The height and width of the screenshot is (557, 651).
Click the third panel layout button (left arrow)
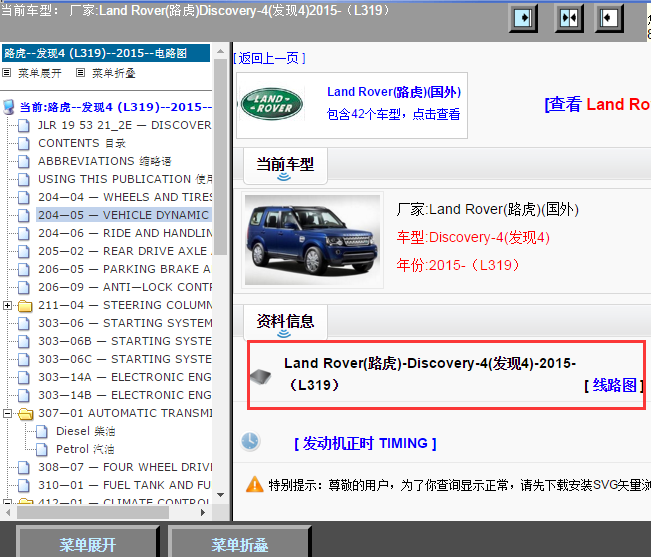point(609,18)
